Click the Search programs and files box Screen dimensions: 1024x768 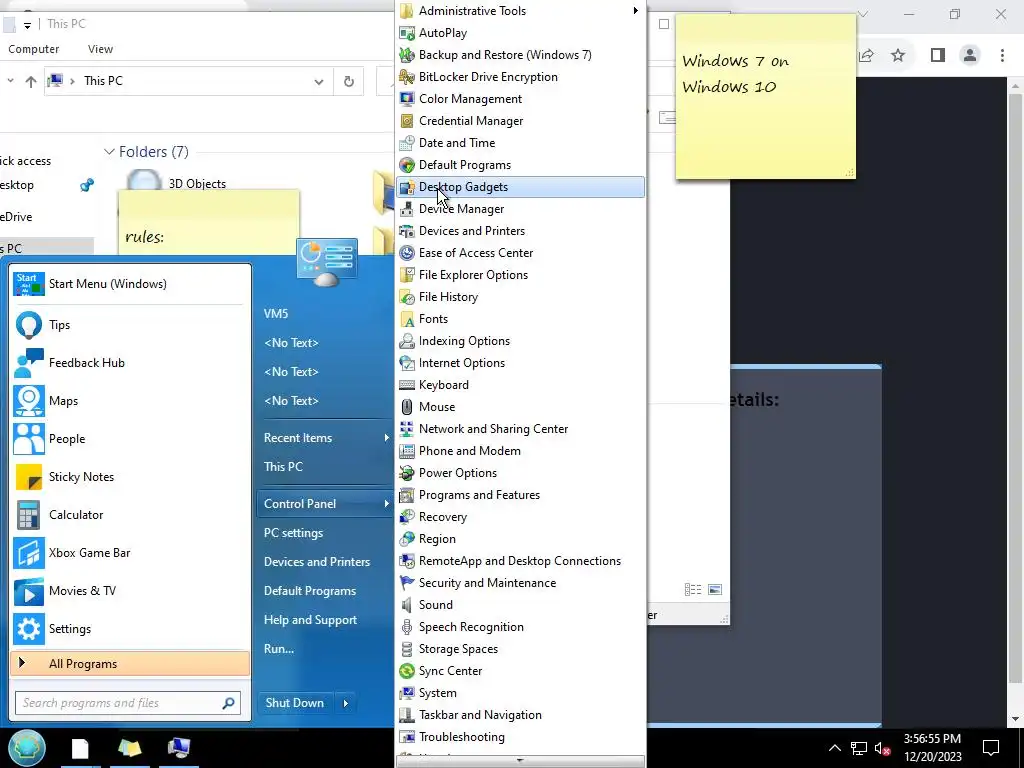pyautogui.click(x=128, y=703)
